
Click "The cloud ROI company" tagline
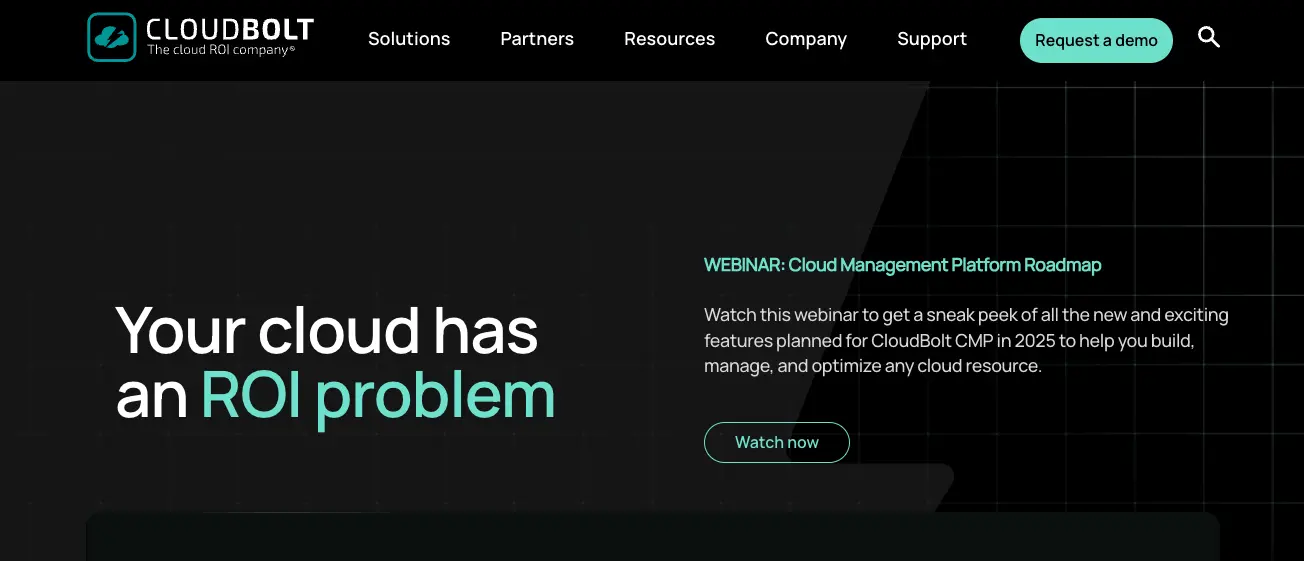221,49
